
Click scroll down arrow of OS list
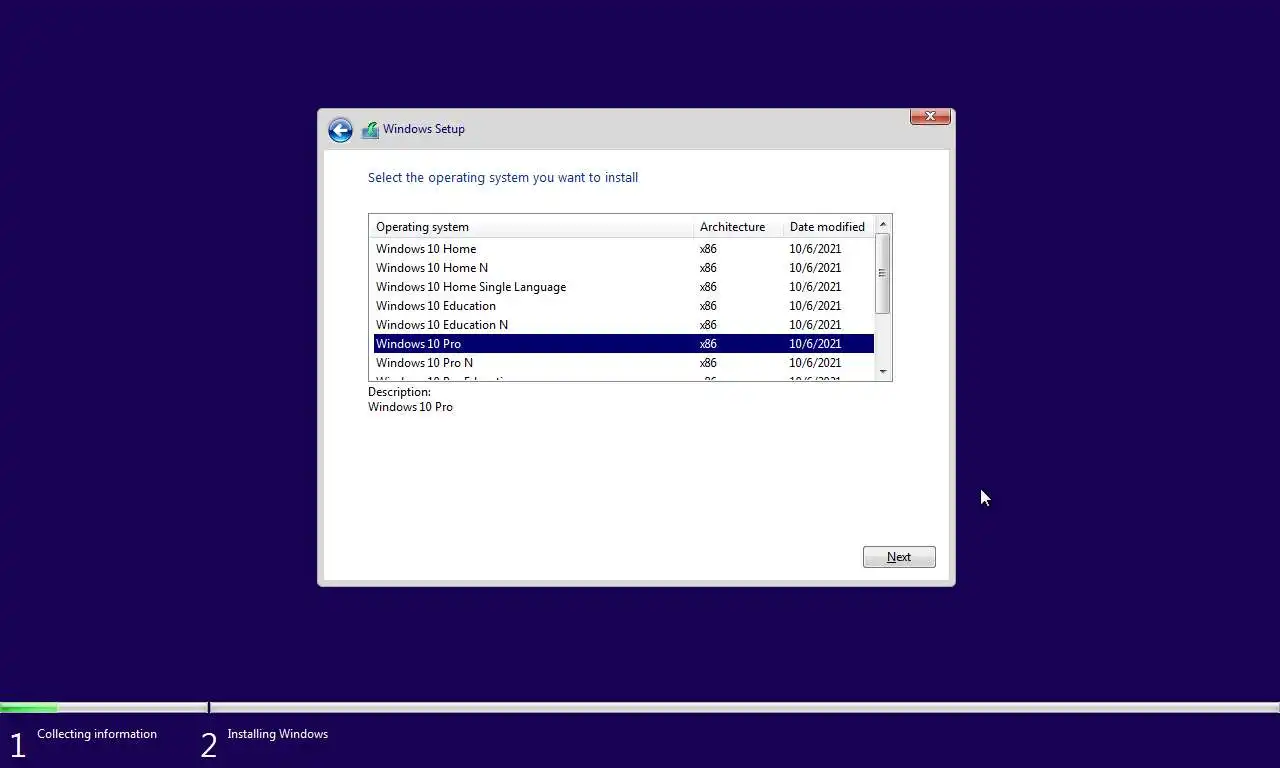(x=883, y=371)
